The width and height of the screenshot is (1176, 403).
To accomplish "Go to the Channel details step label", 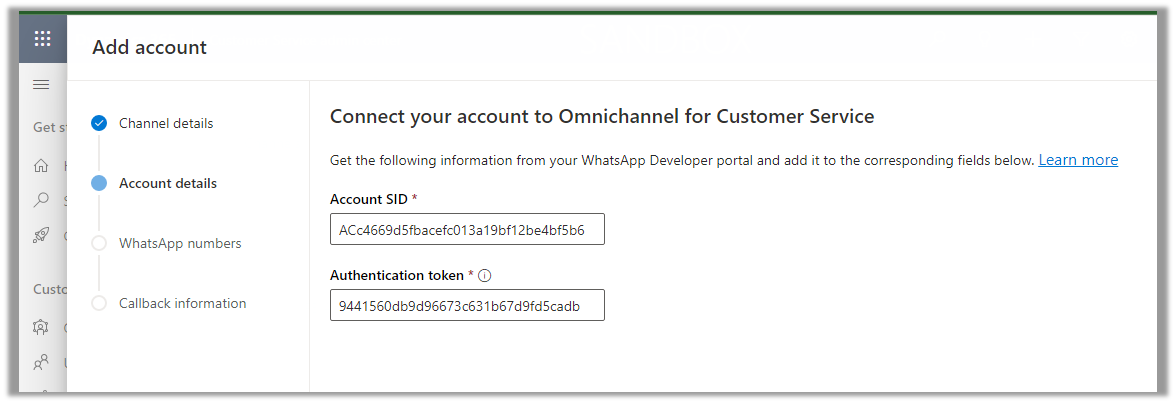I will click(x=166, y=123).
